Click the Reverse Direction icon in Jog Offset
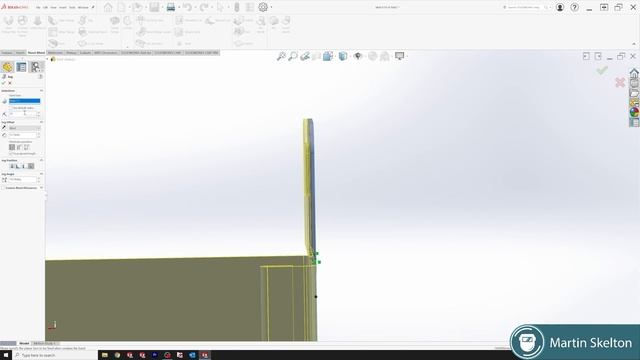 click(x=4, y=128)
